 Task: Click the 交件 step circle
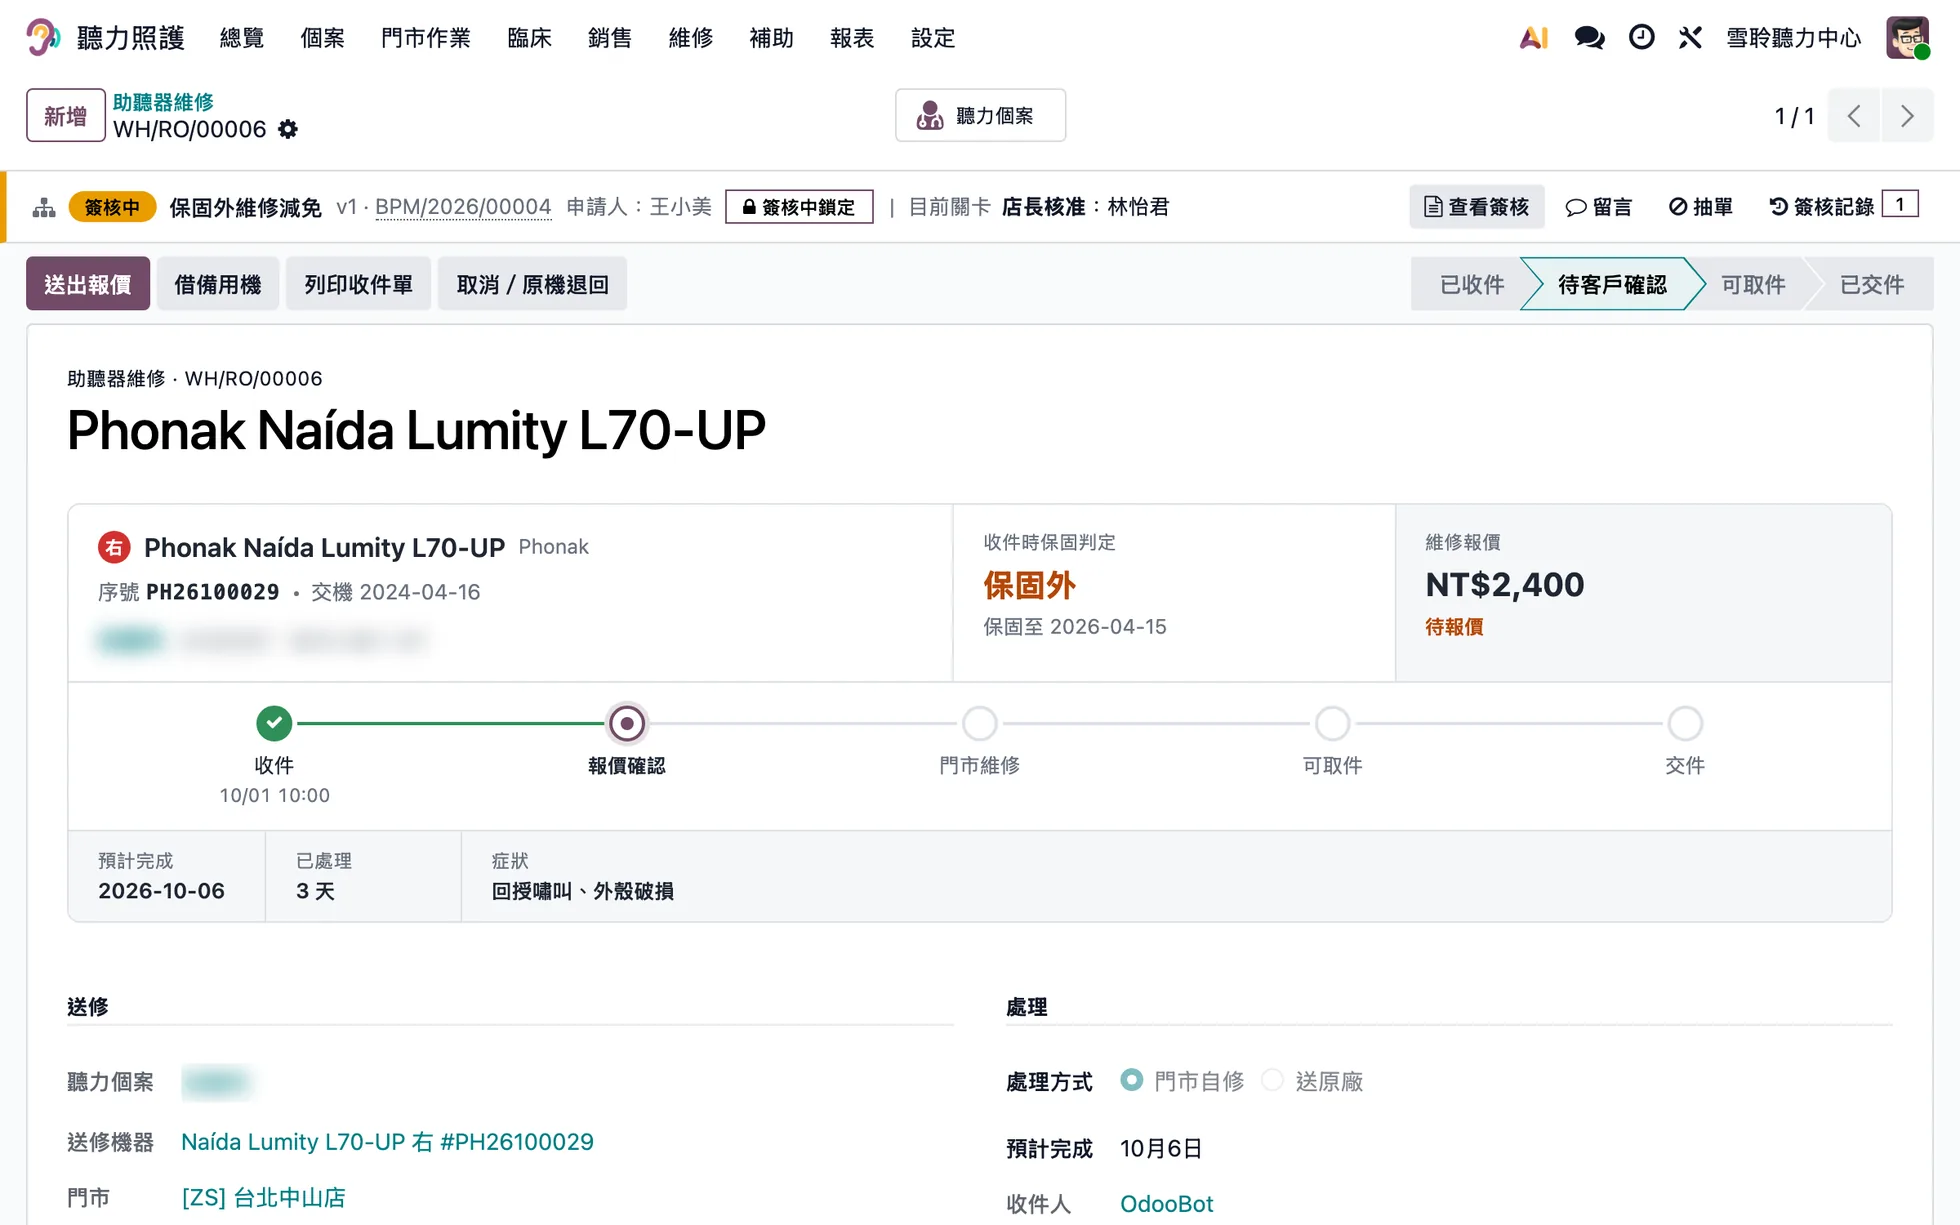1685,723
